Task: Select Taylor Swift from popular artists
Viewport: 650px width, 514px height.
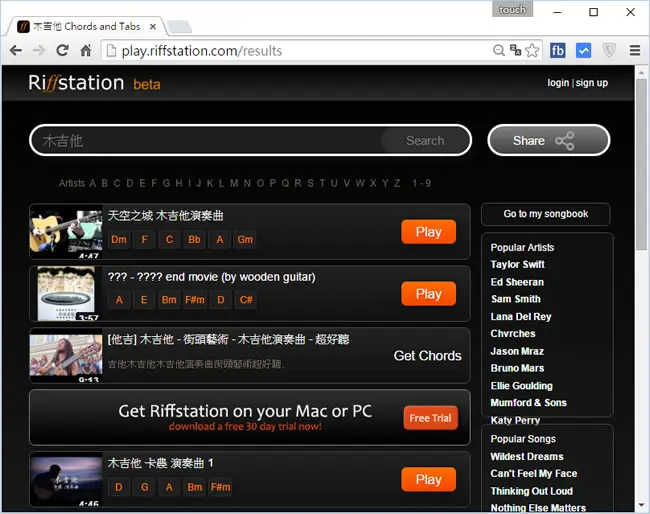Action: point(517,264)
